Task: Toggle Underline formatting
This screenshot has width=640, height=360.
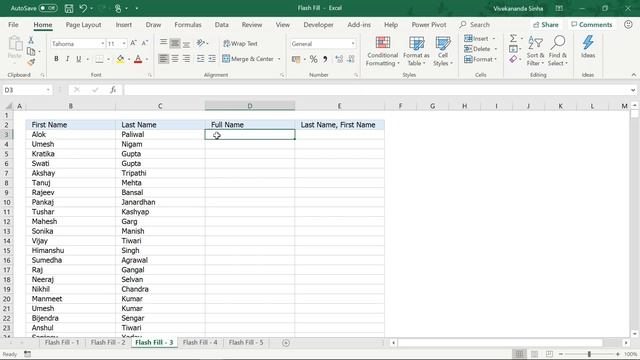Action: tap(78, 59)
